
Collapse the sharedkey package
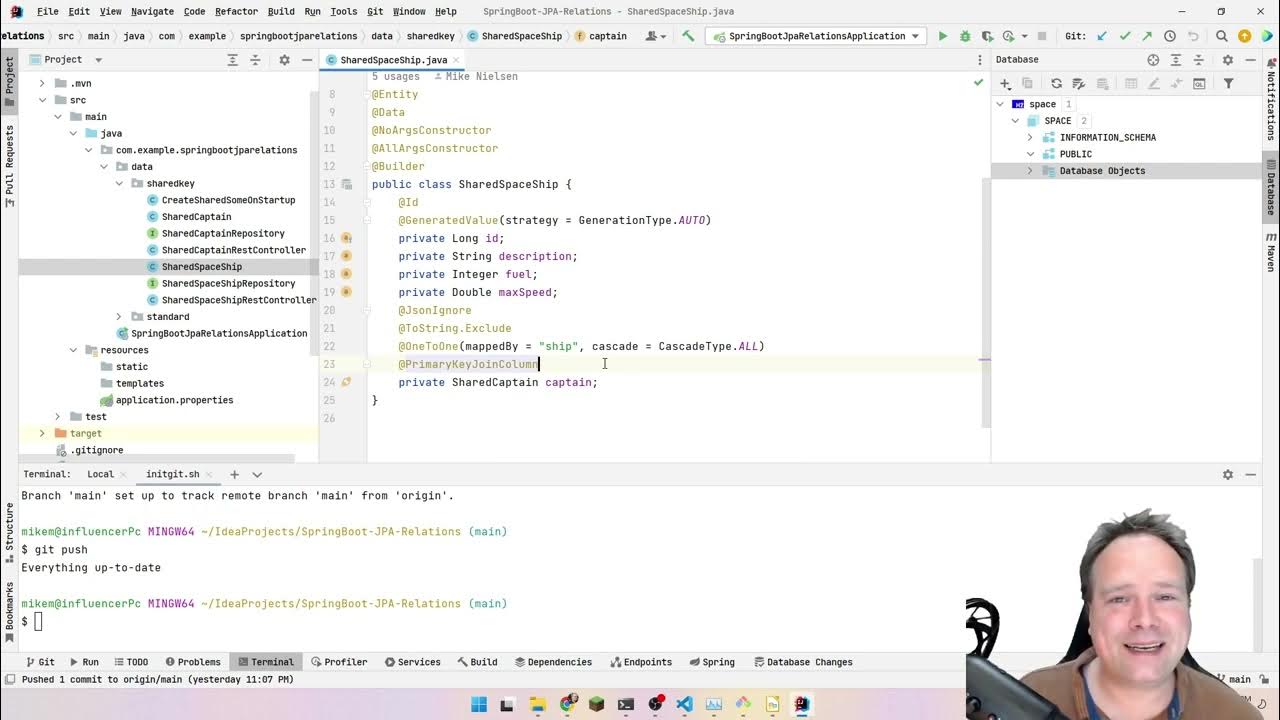(119, 184)
